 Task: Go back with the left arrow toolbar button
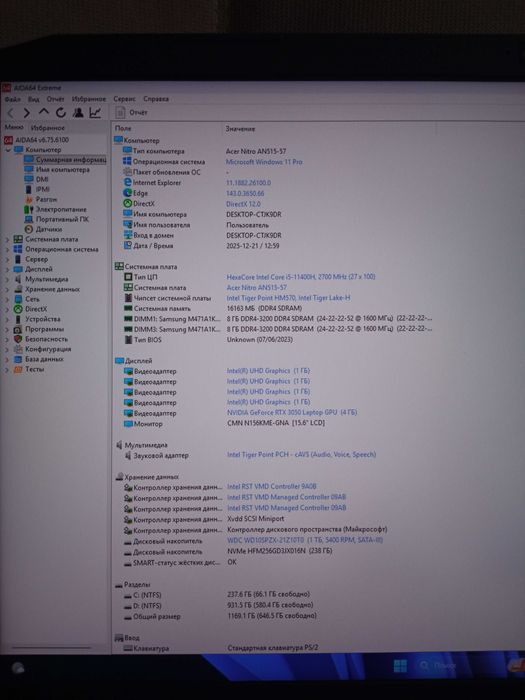click(11, 113)
